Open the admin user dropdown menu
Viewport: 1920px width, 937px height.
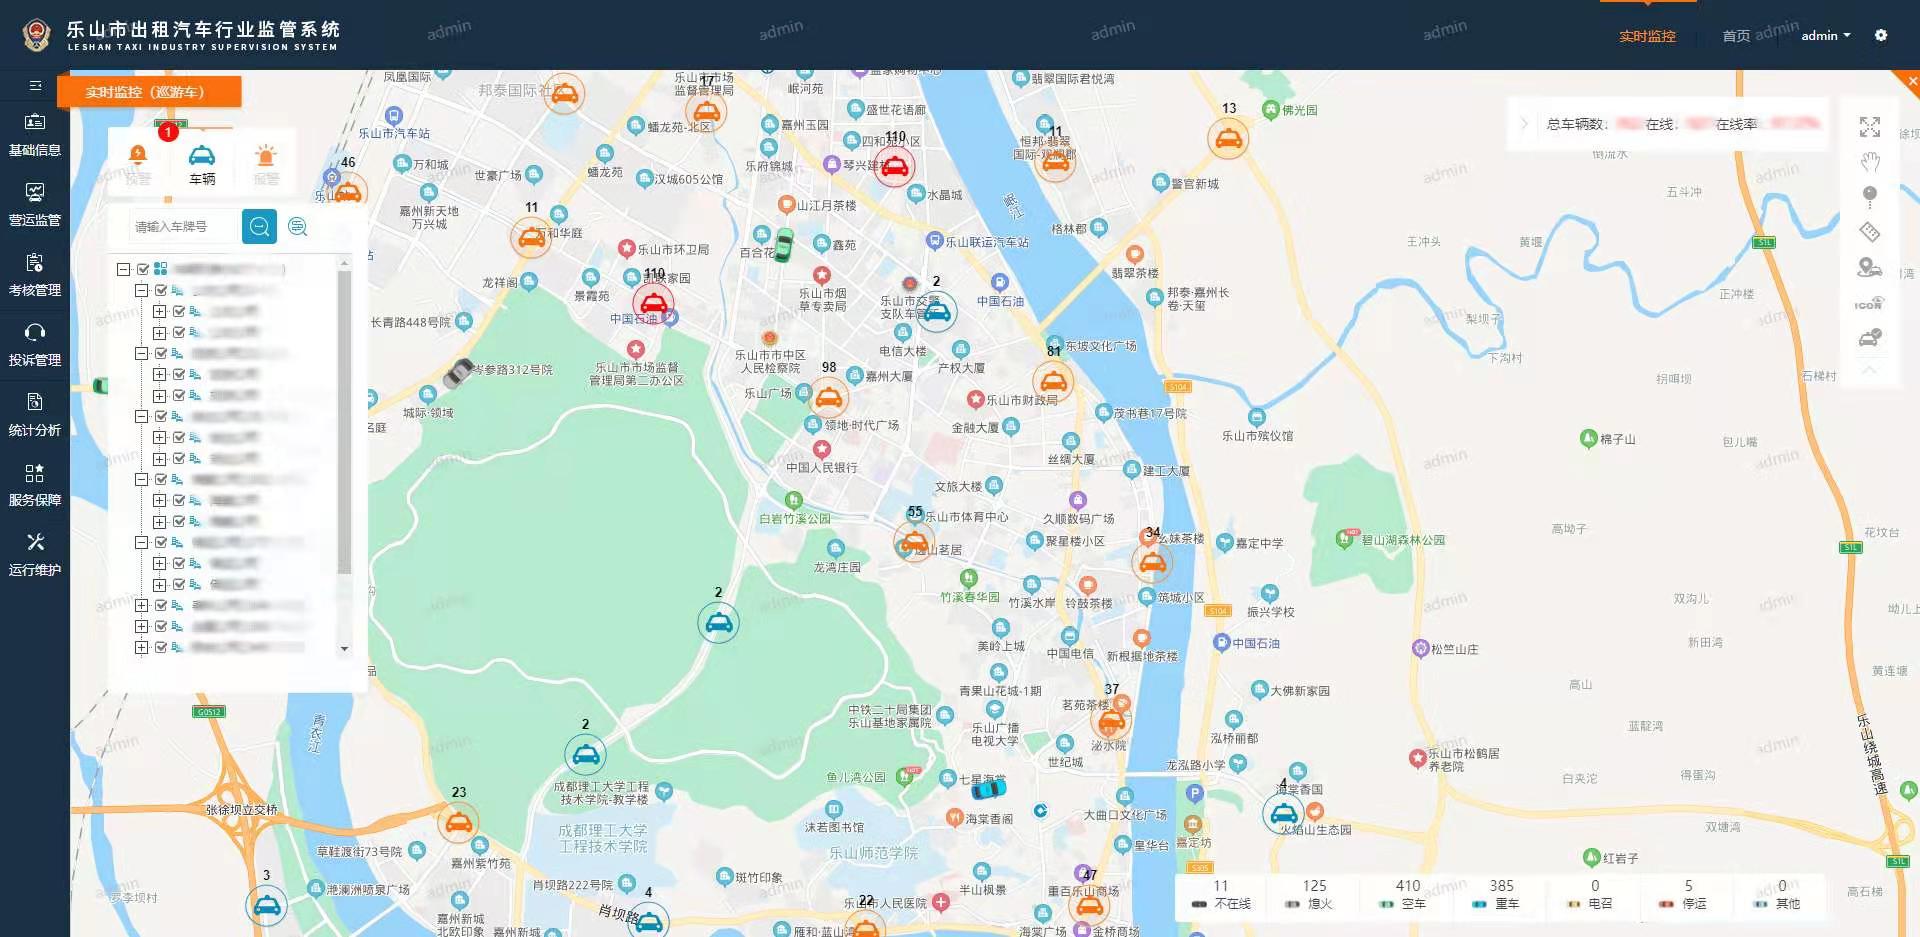1825,35
